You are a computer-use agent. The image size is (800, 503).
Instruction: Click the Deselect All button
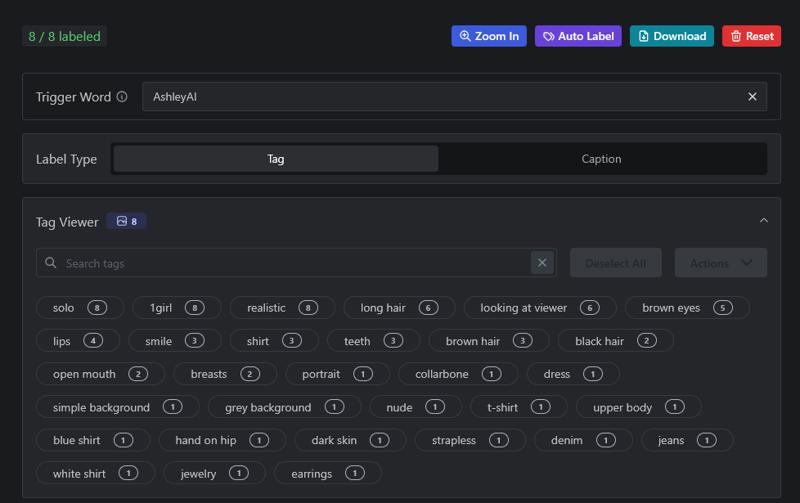tap(615, 263)
